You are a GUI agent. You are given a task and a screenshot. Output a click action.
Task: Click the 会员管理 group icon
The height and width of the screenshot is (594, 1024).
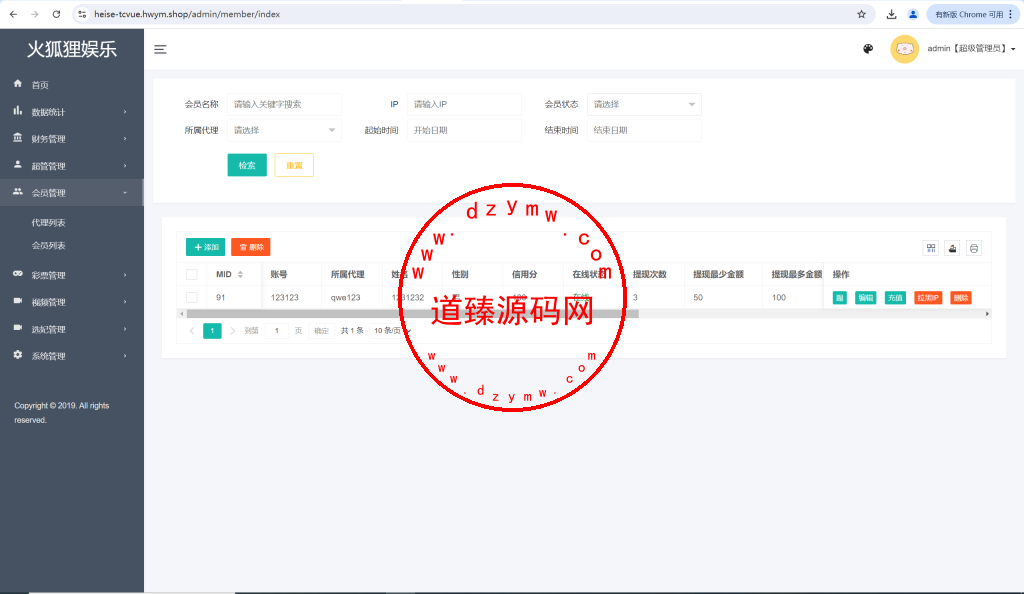[18, 192]
